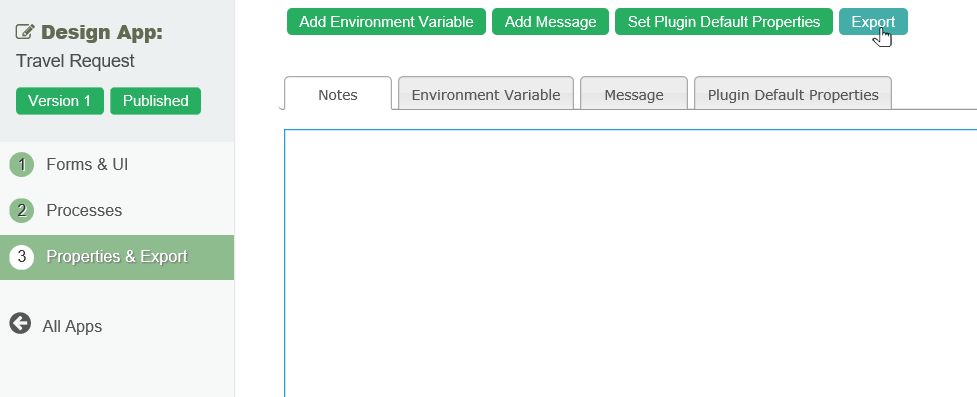Switch to the Message tab

(634, 94)
